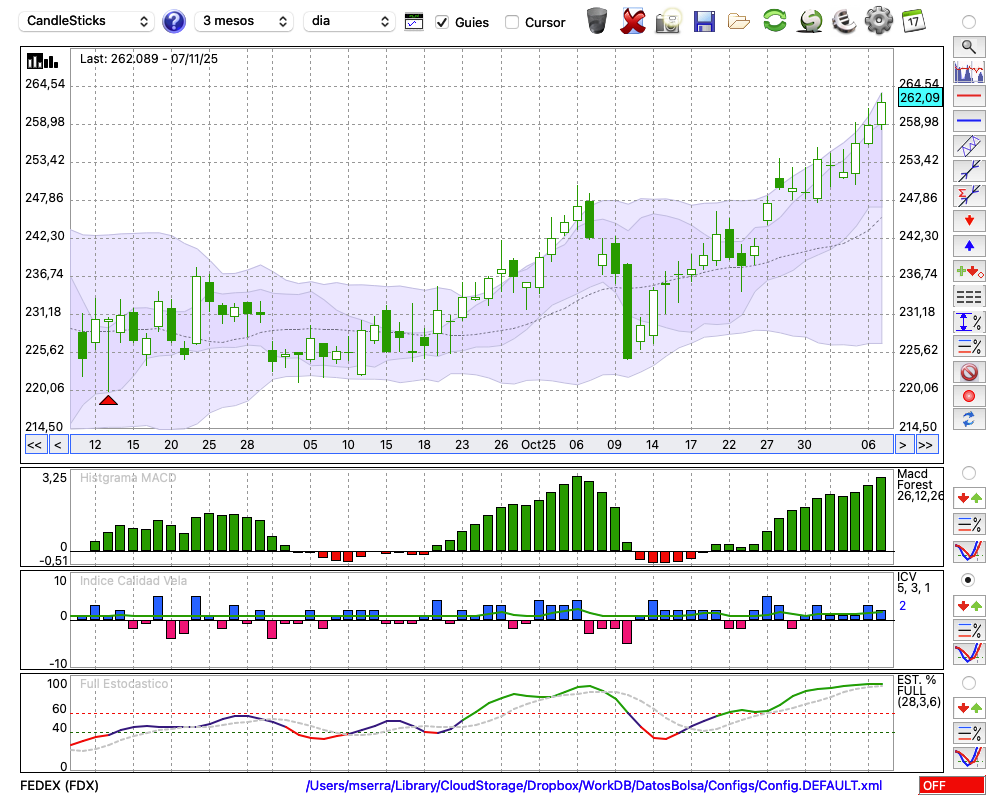The image size is (1000, 800).
Task: Click the open folder icon
Action: [739, 22]
